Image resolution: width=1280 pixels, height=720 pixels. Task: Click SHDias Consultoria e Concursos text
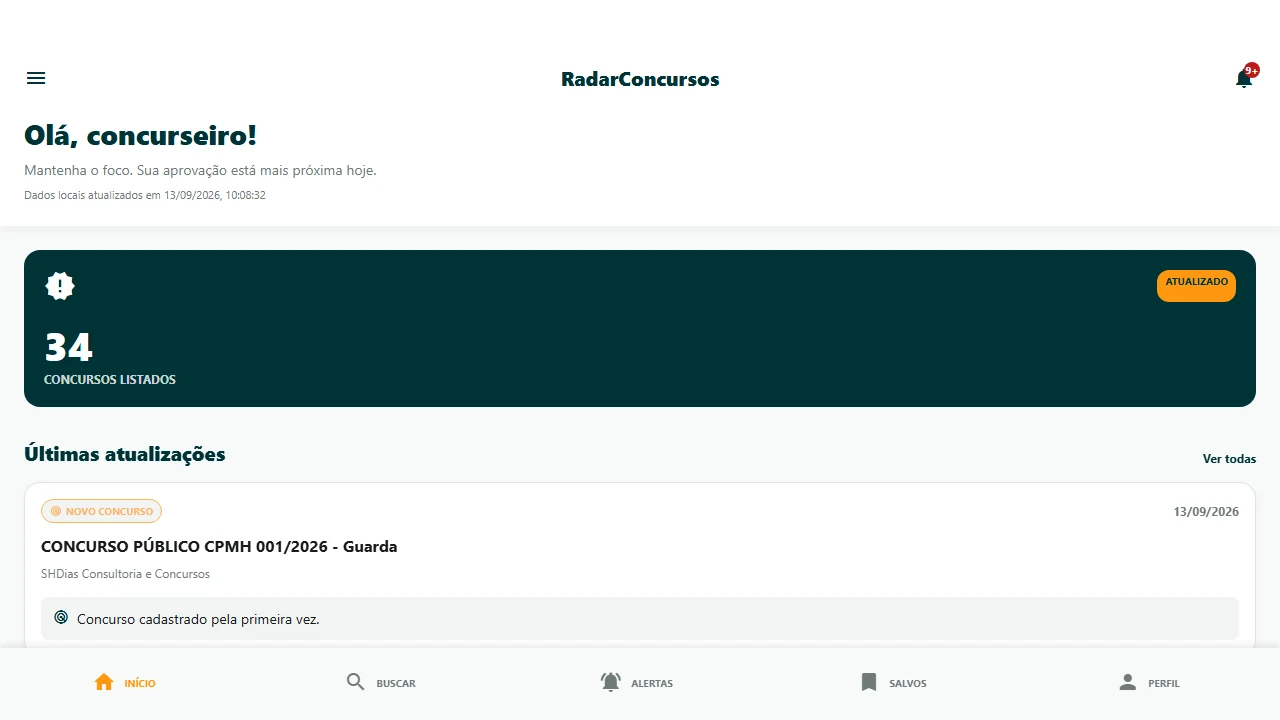[x=125, y=574]
